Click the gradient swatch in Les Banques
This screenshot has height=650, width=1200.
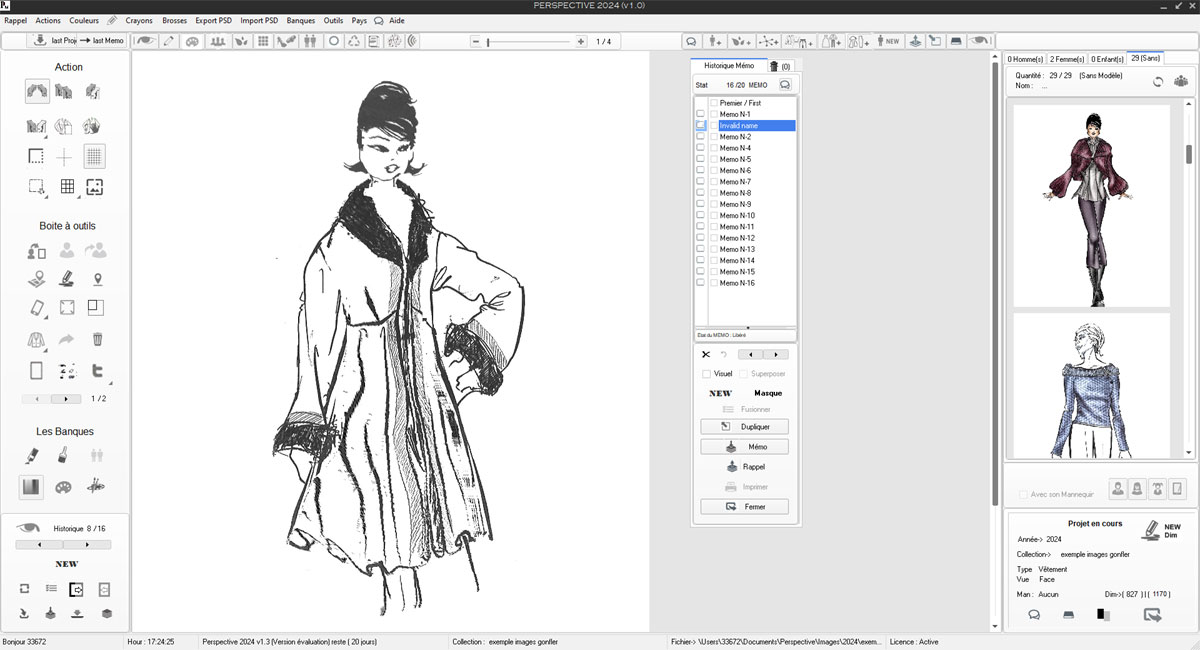coord(32,487)
